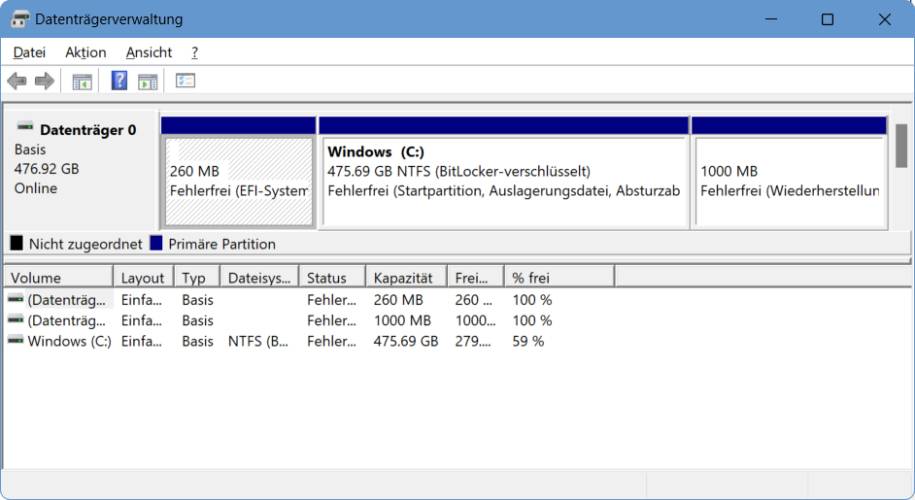This screenshot has height=500, width=915.
Task: Open the ? help menu
Action: click(194, 52)
